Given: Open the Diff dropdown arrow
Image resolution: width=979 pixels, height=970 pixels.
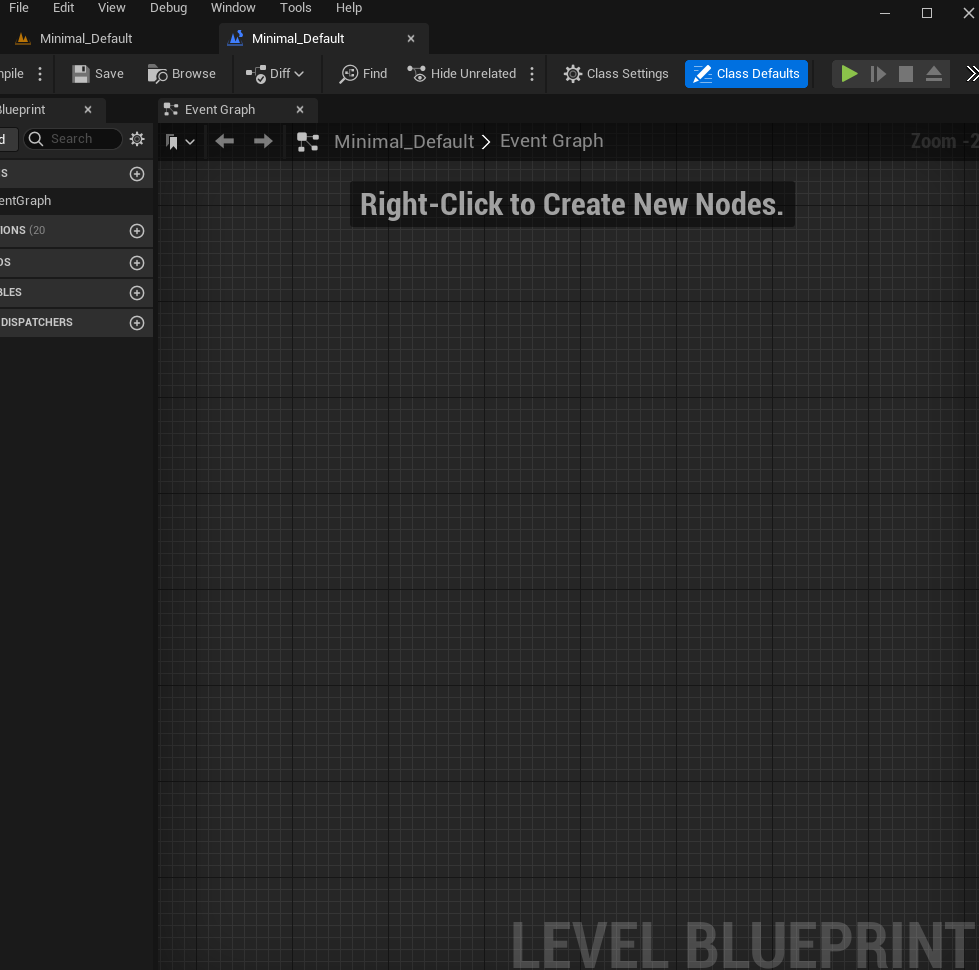Looking at the screenshot, I should click(x=299, y=74).
